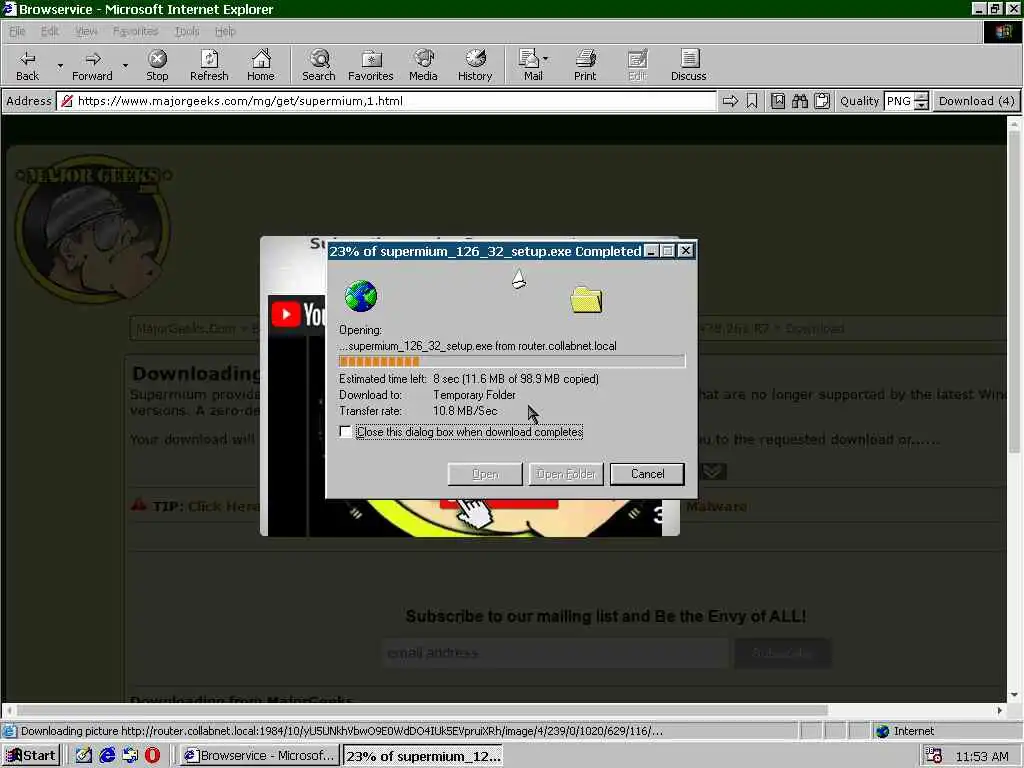Click the globe icon in download dialog
This screenshot has height=768, width=1024.
[x=360, y=296]
